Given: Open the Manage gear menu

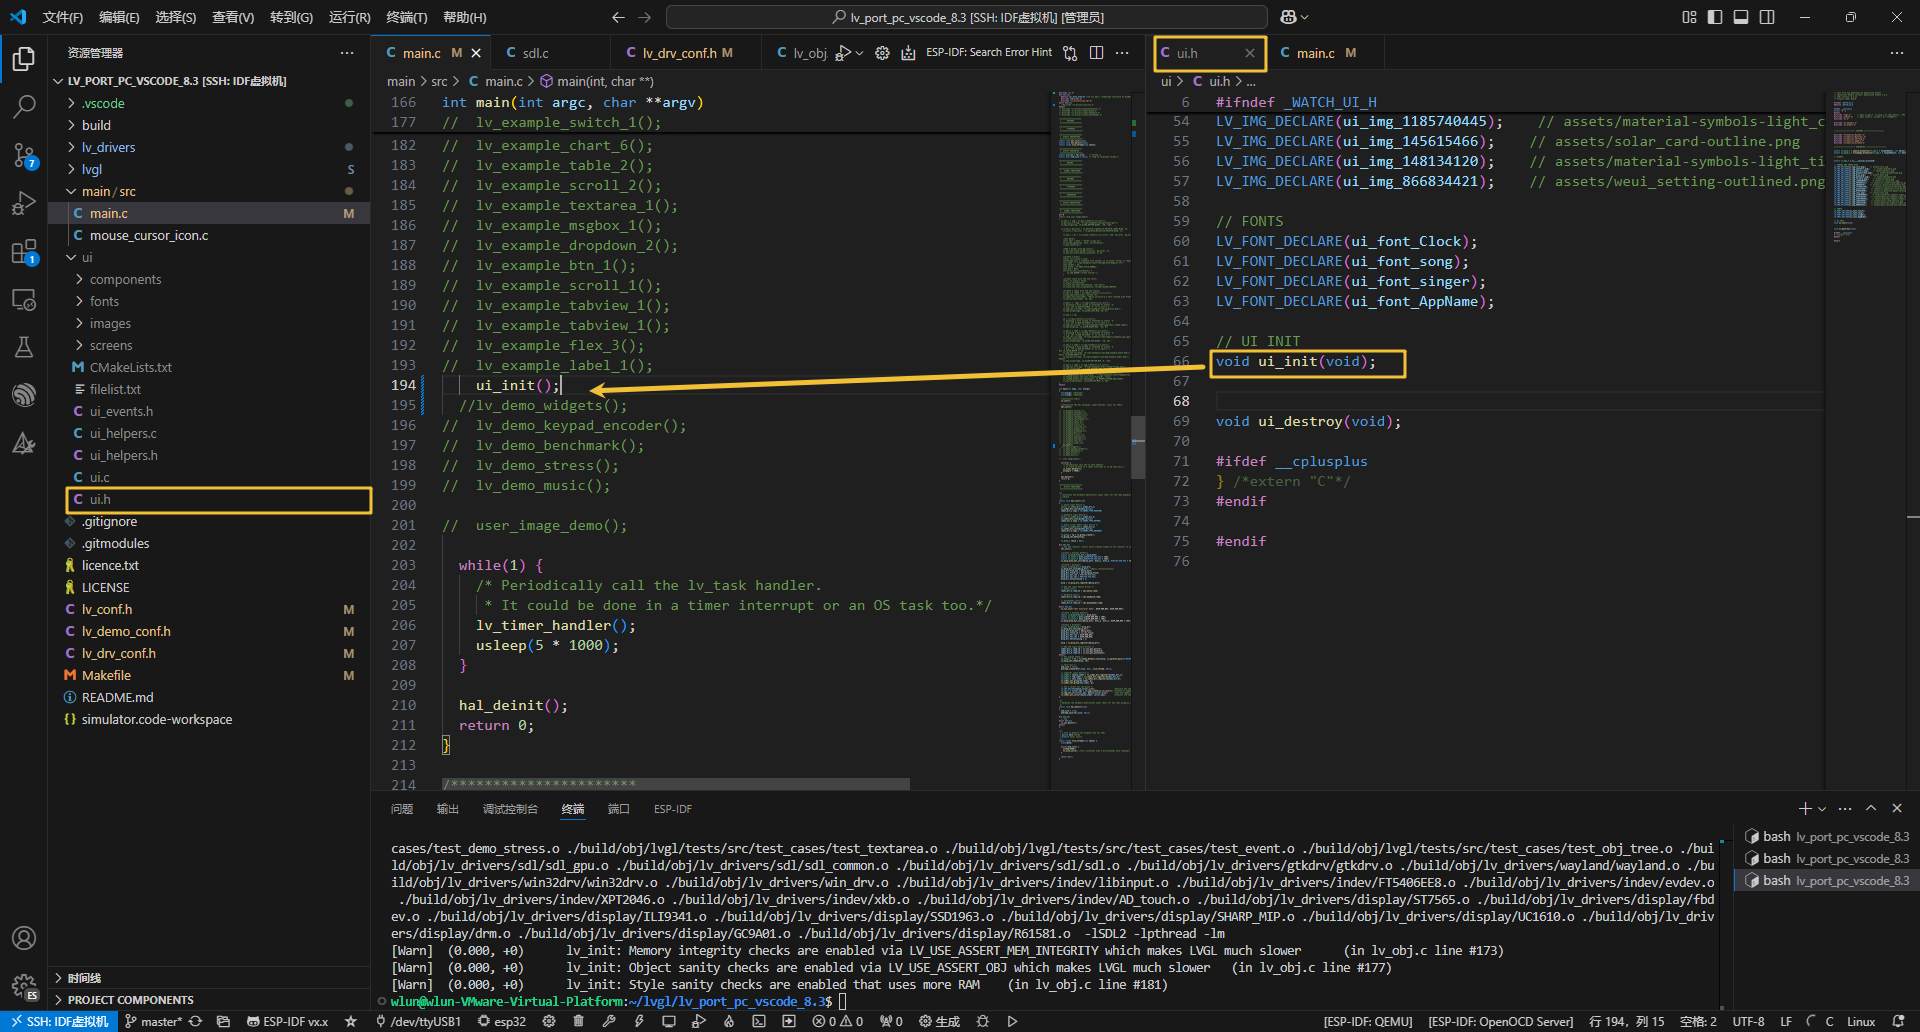Looking at the screenshot, I should [24, 986].
